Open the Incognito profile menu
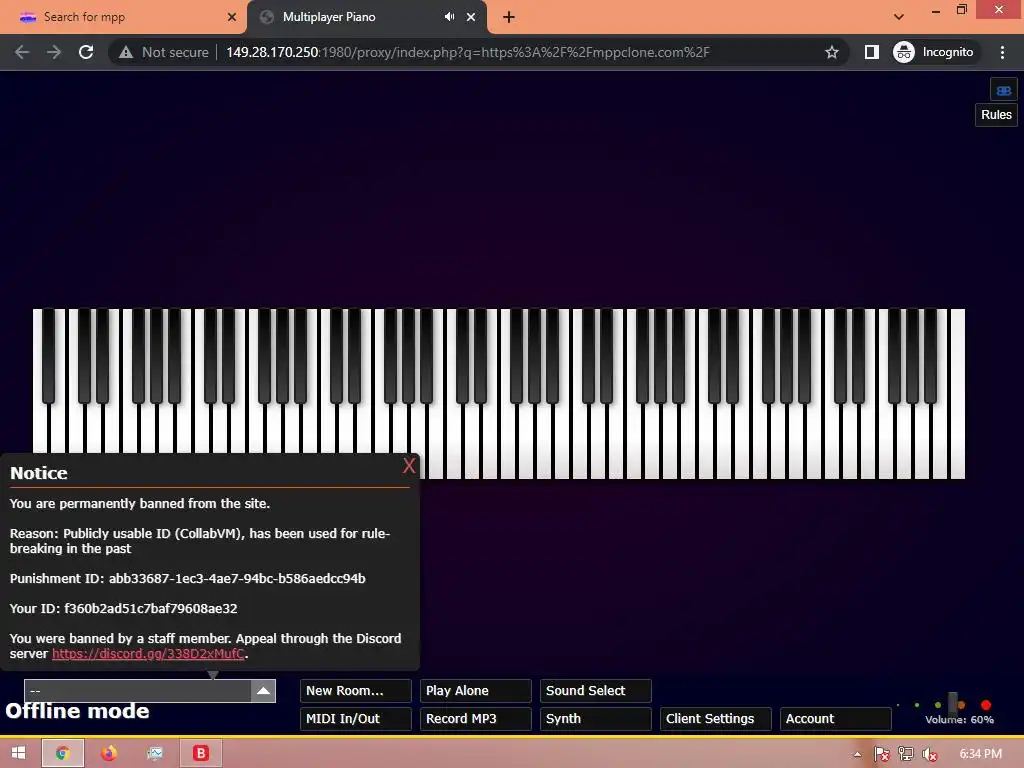1024x768 pixels. click(x=934, y=52)
